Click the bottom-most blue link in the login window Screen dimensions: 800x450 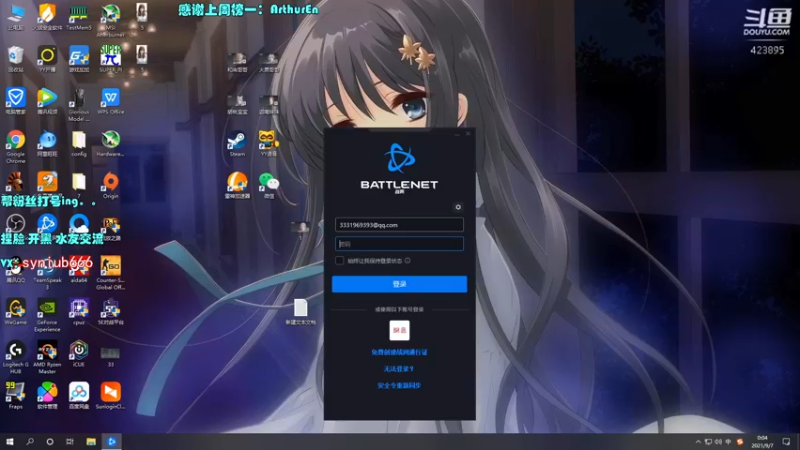pos(399,386)
